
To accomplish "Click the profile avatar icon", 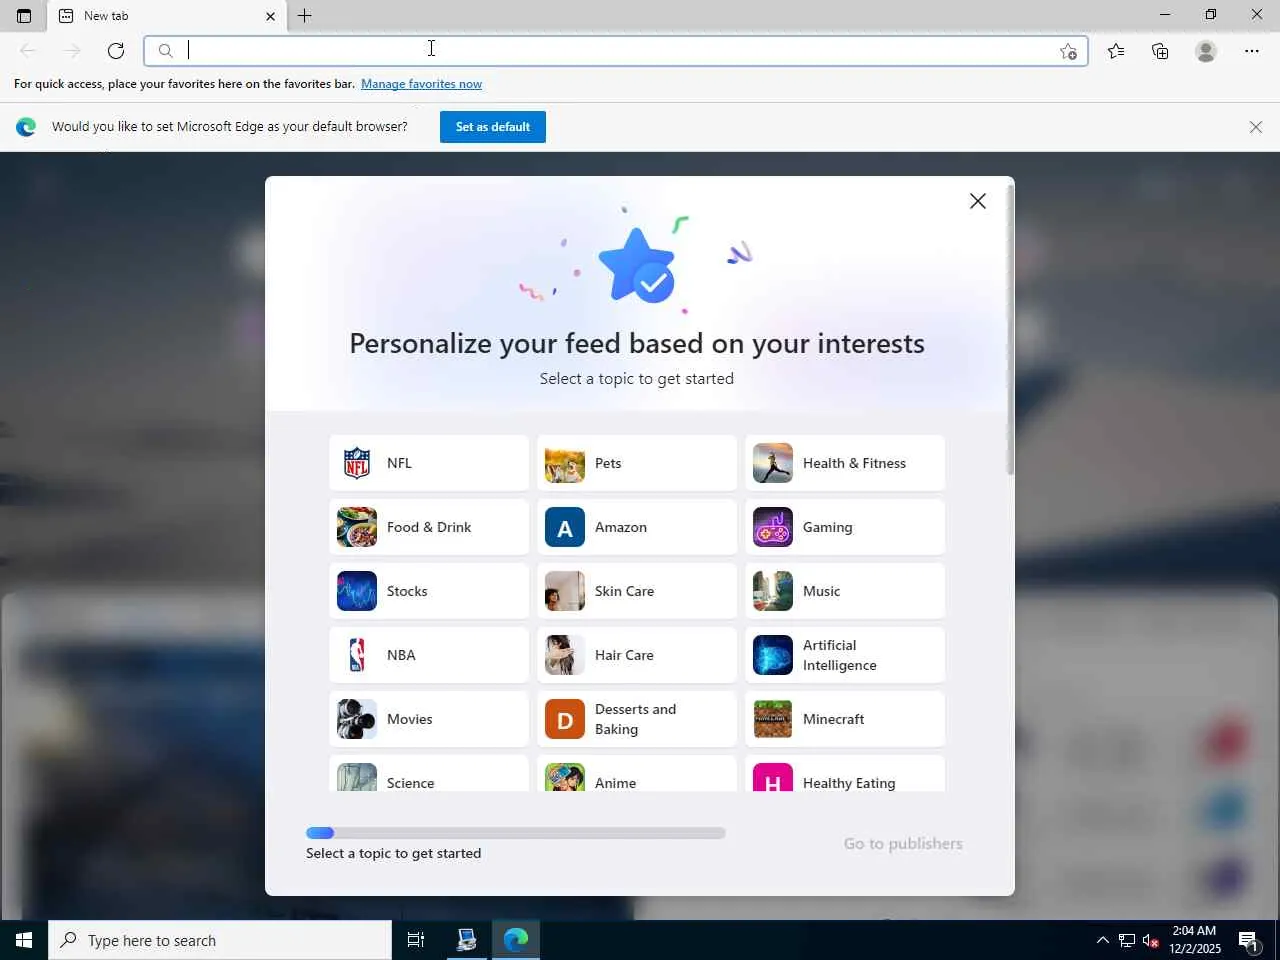I will (1206, 51).
